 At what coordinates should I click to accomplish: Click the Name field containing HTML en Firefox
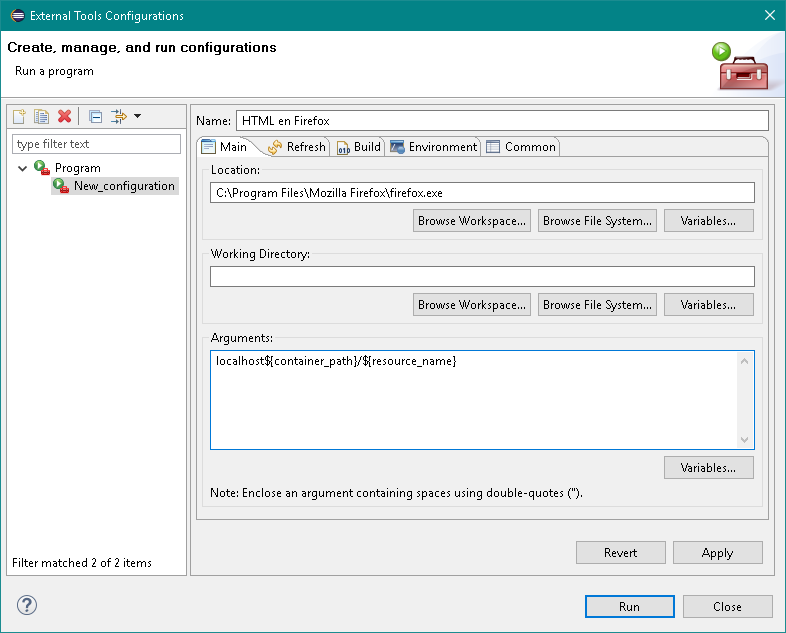coord(502,121)
